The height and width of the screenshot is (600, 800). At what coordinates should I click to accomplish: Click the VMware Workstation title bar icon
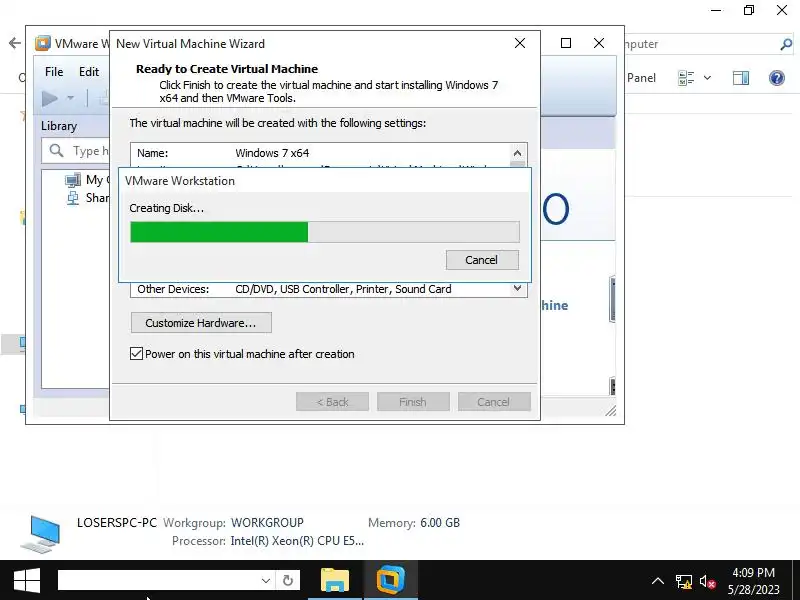[x=43, y=43]
